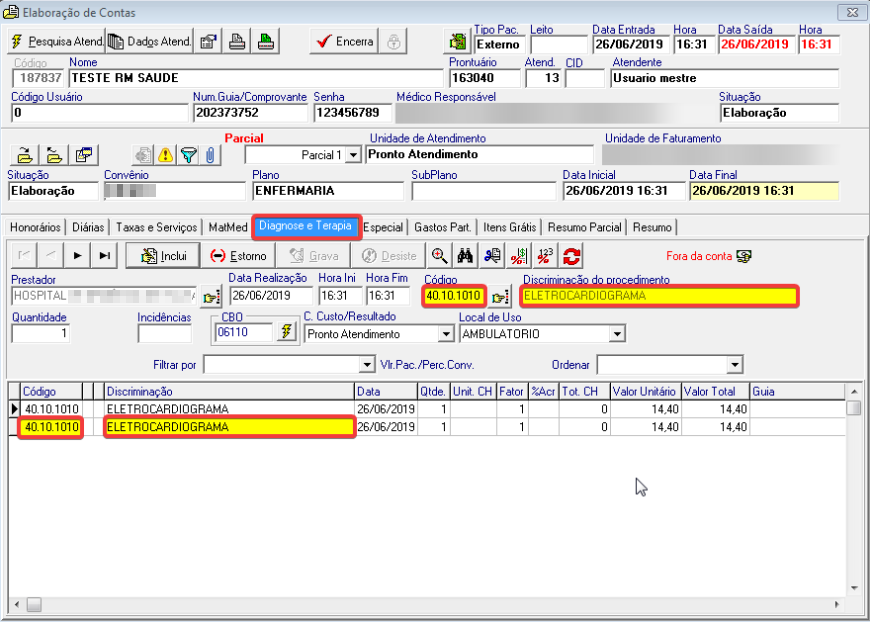Image resolution: width=870 pixels, height=622 pixels.
Task: Go to next record arrow
Action: [78, 256]
